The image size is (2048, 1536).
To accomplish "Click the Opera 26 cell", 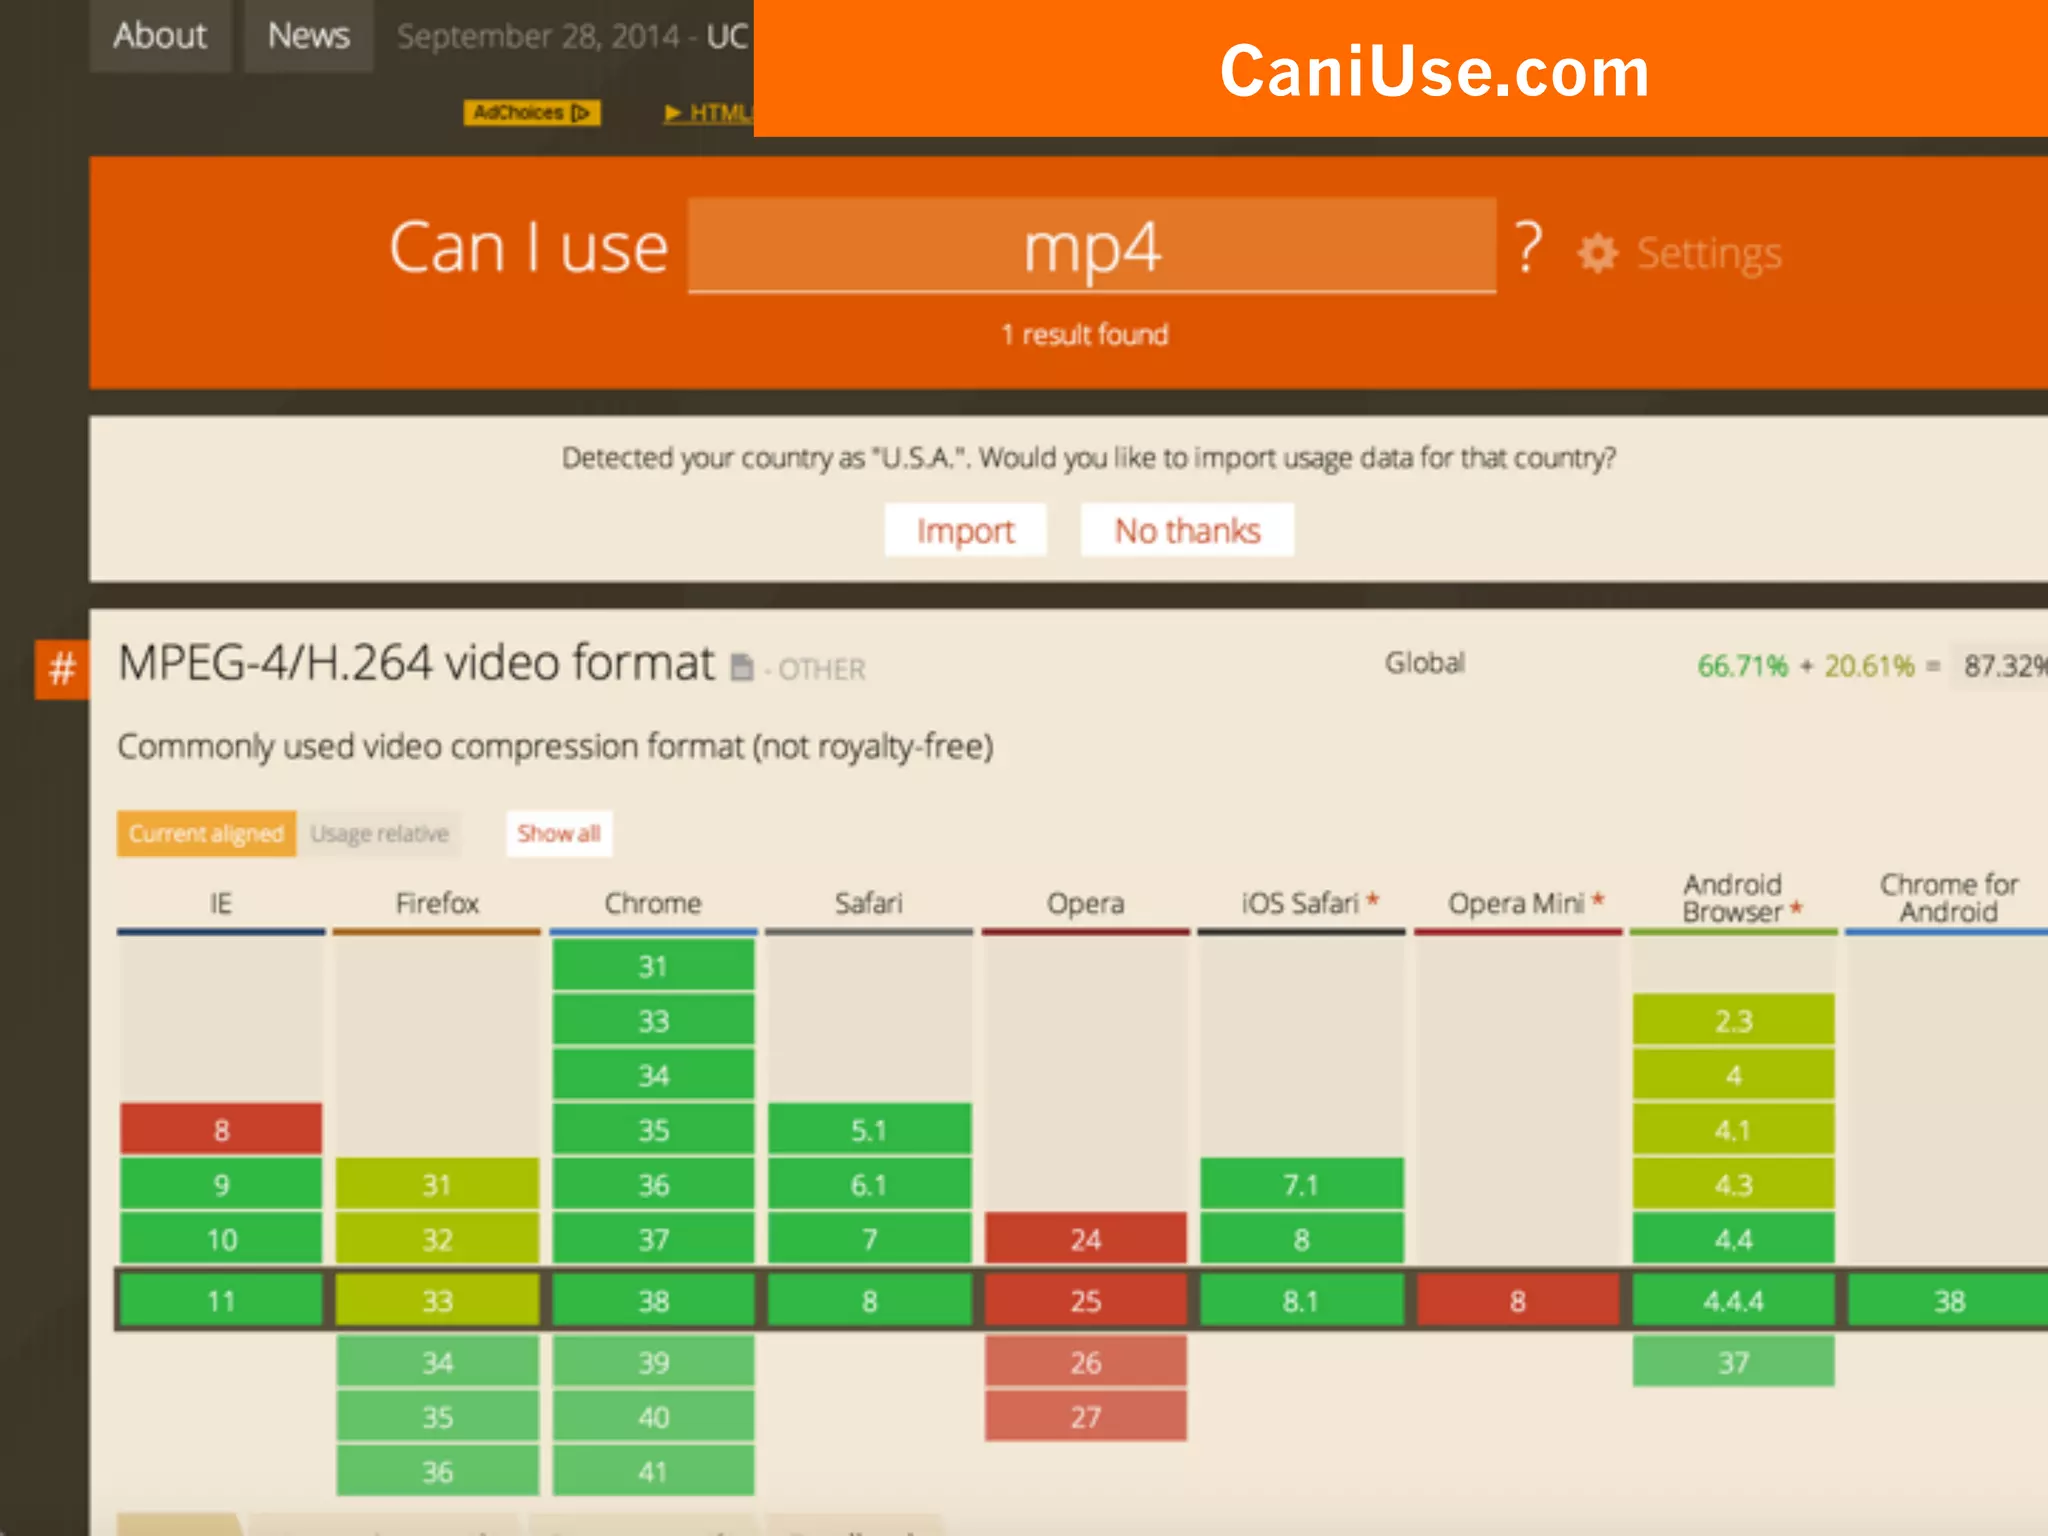I will coord(1085,1361).
